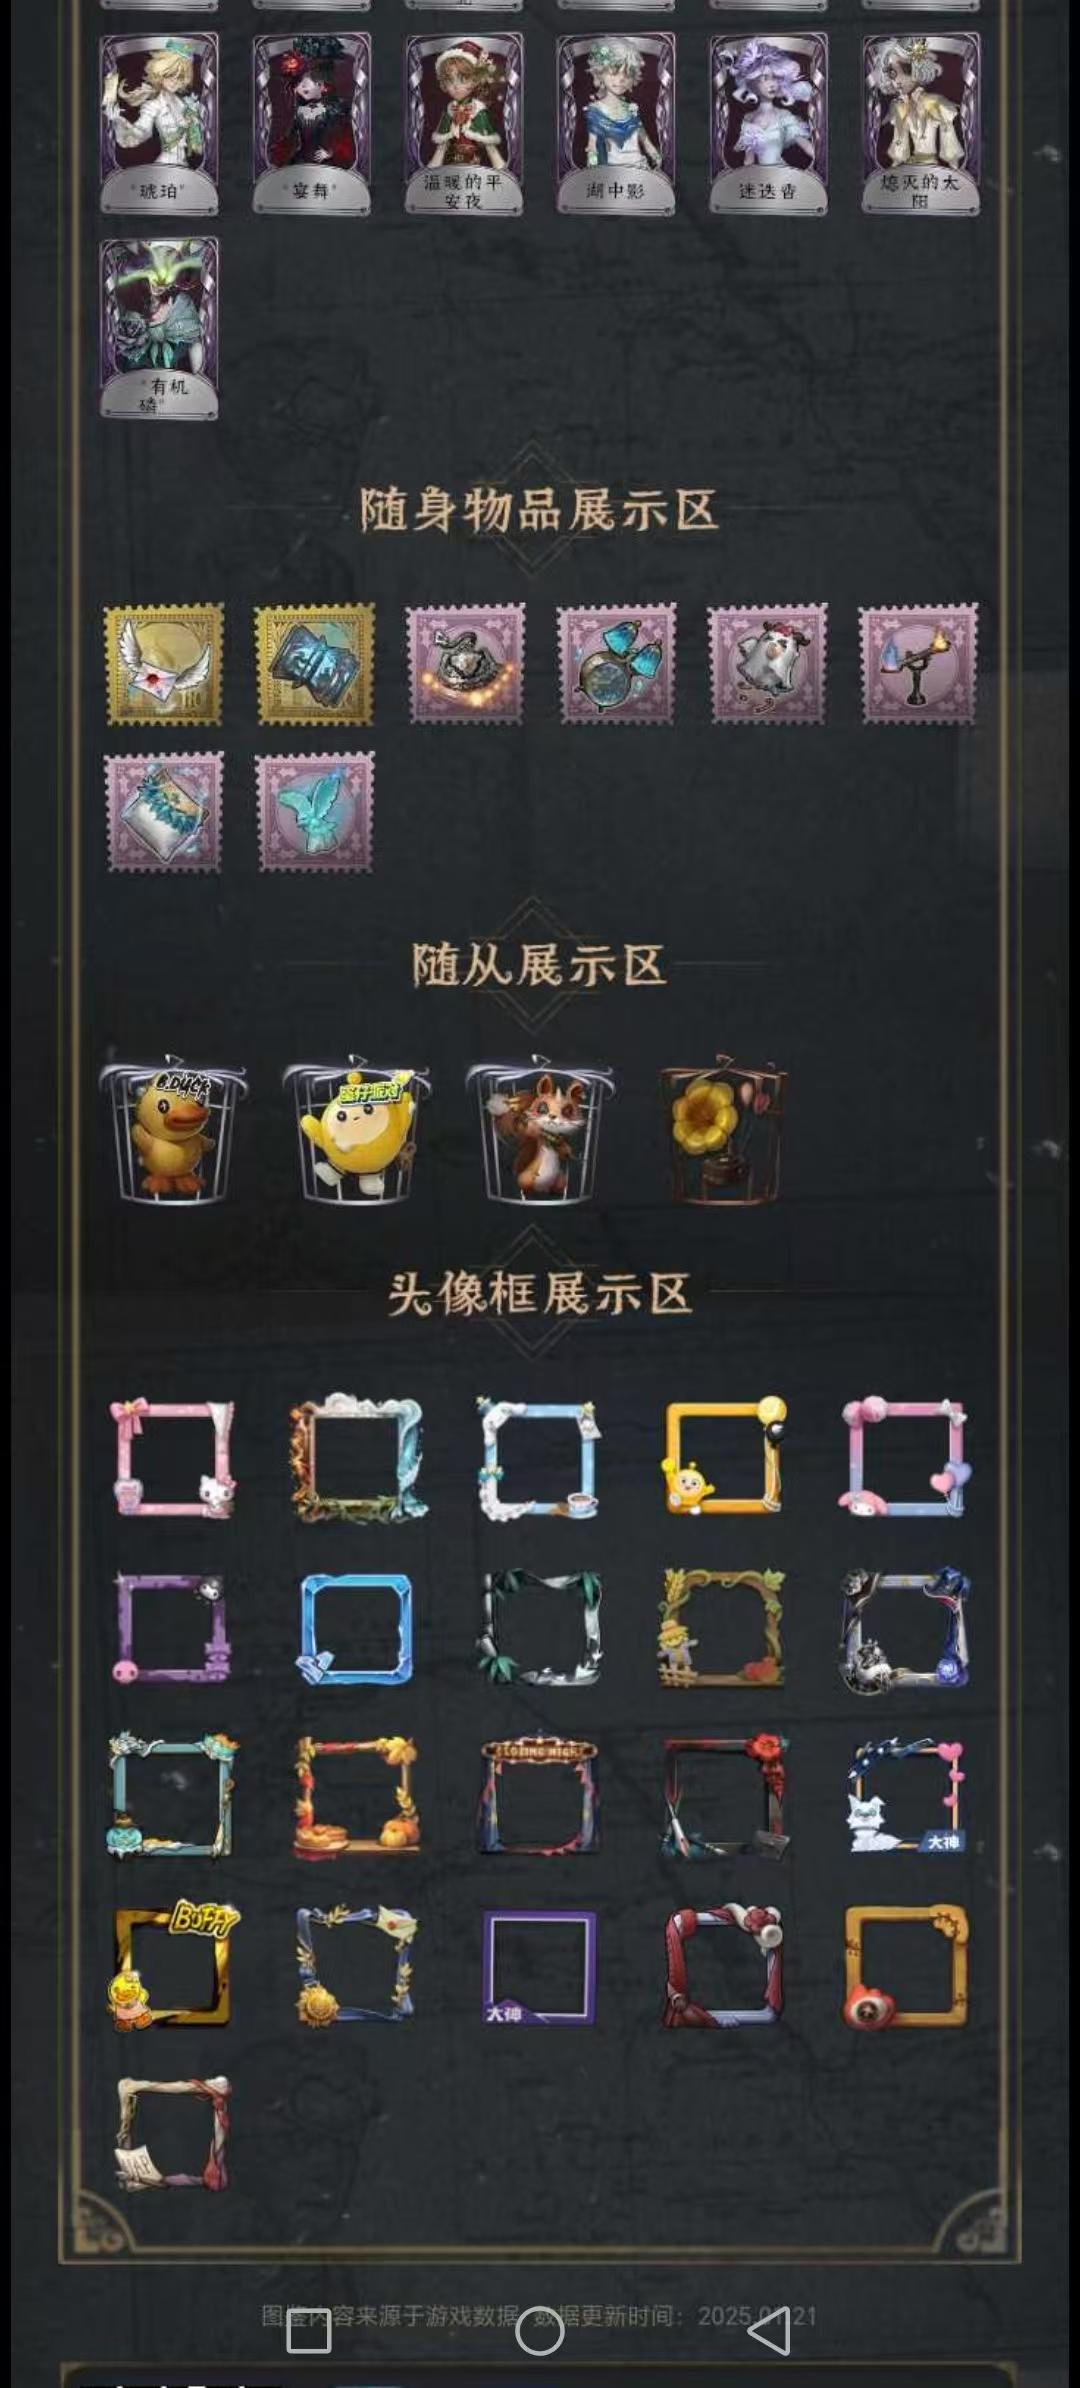Tap the golden gramophone flower pet
Viewport: 1080px width, 2388px height.
click(723, 1129)
